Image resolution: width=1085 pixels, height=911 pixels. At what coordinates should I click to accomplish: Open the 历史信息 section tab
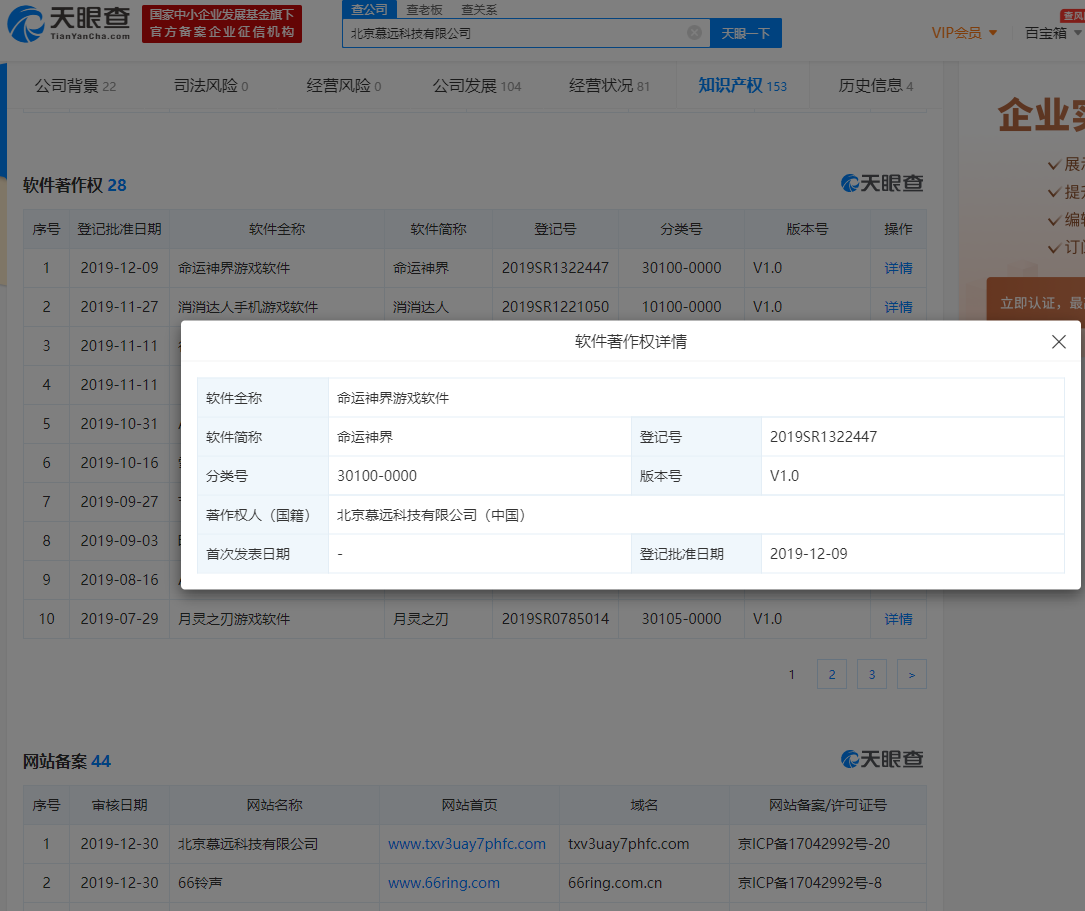(875, 86)
